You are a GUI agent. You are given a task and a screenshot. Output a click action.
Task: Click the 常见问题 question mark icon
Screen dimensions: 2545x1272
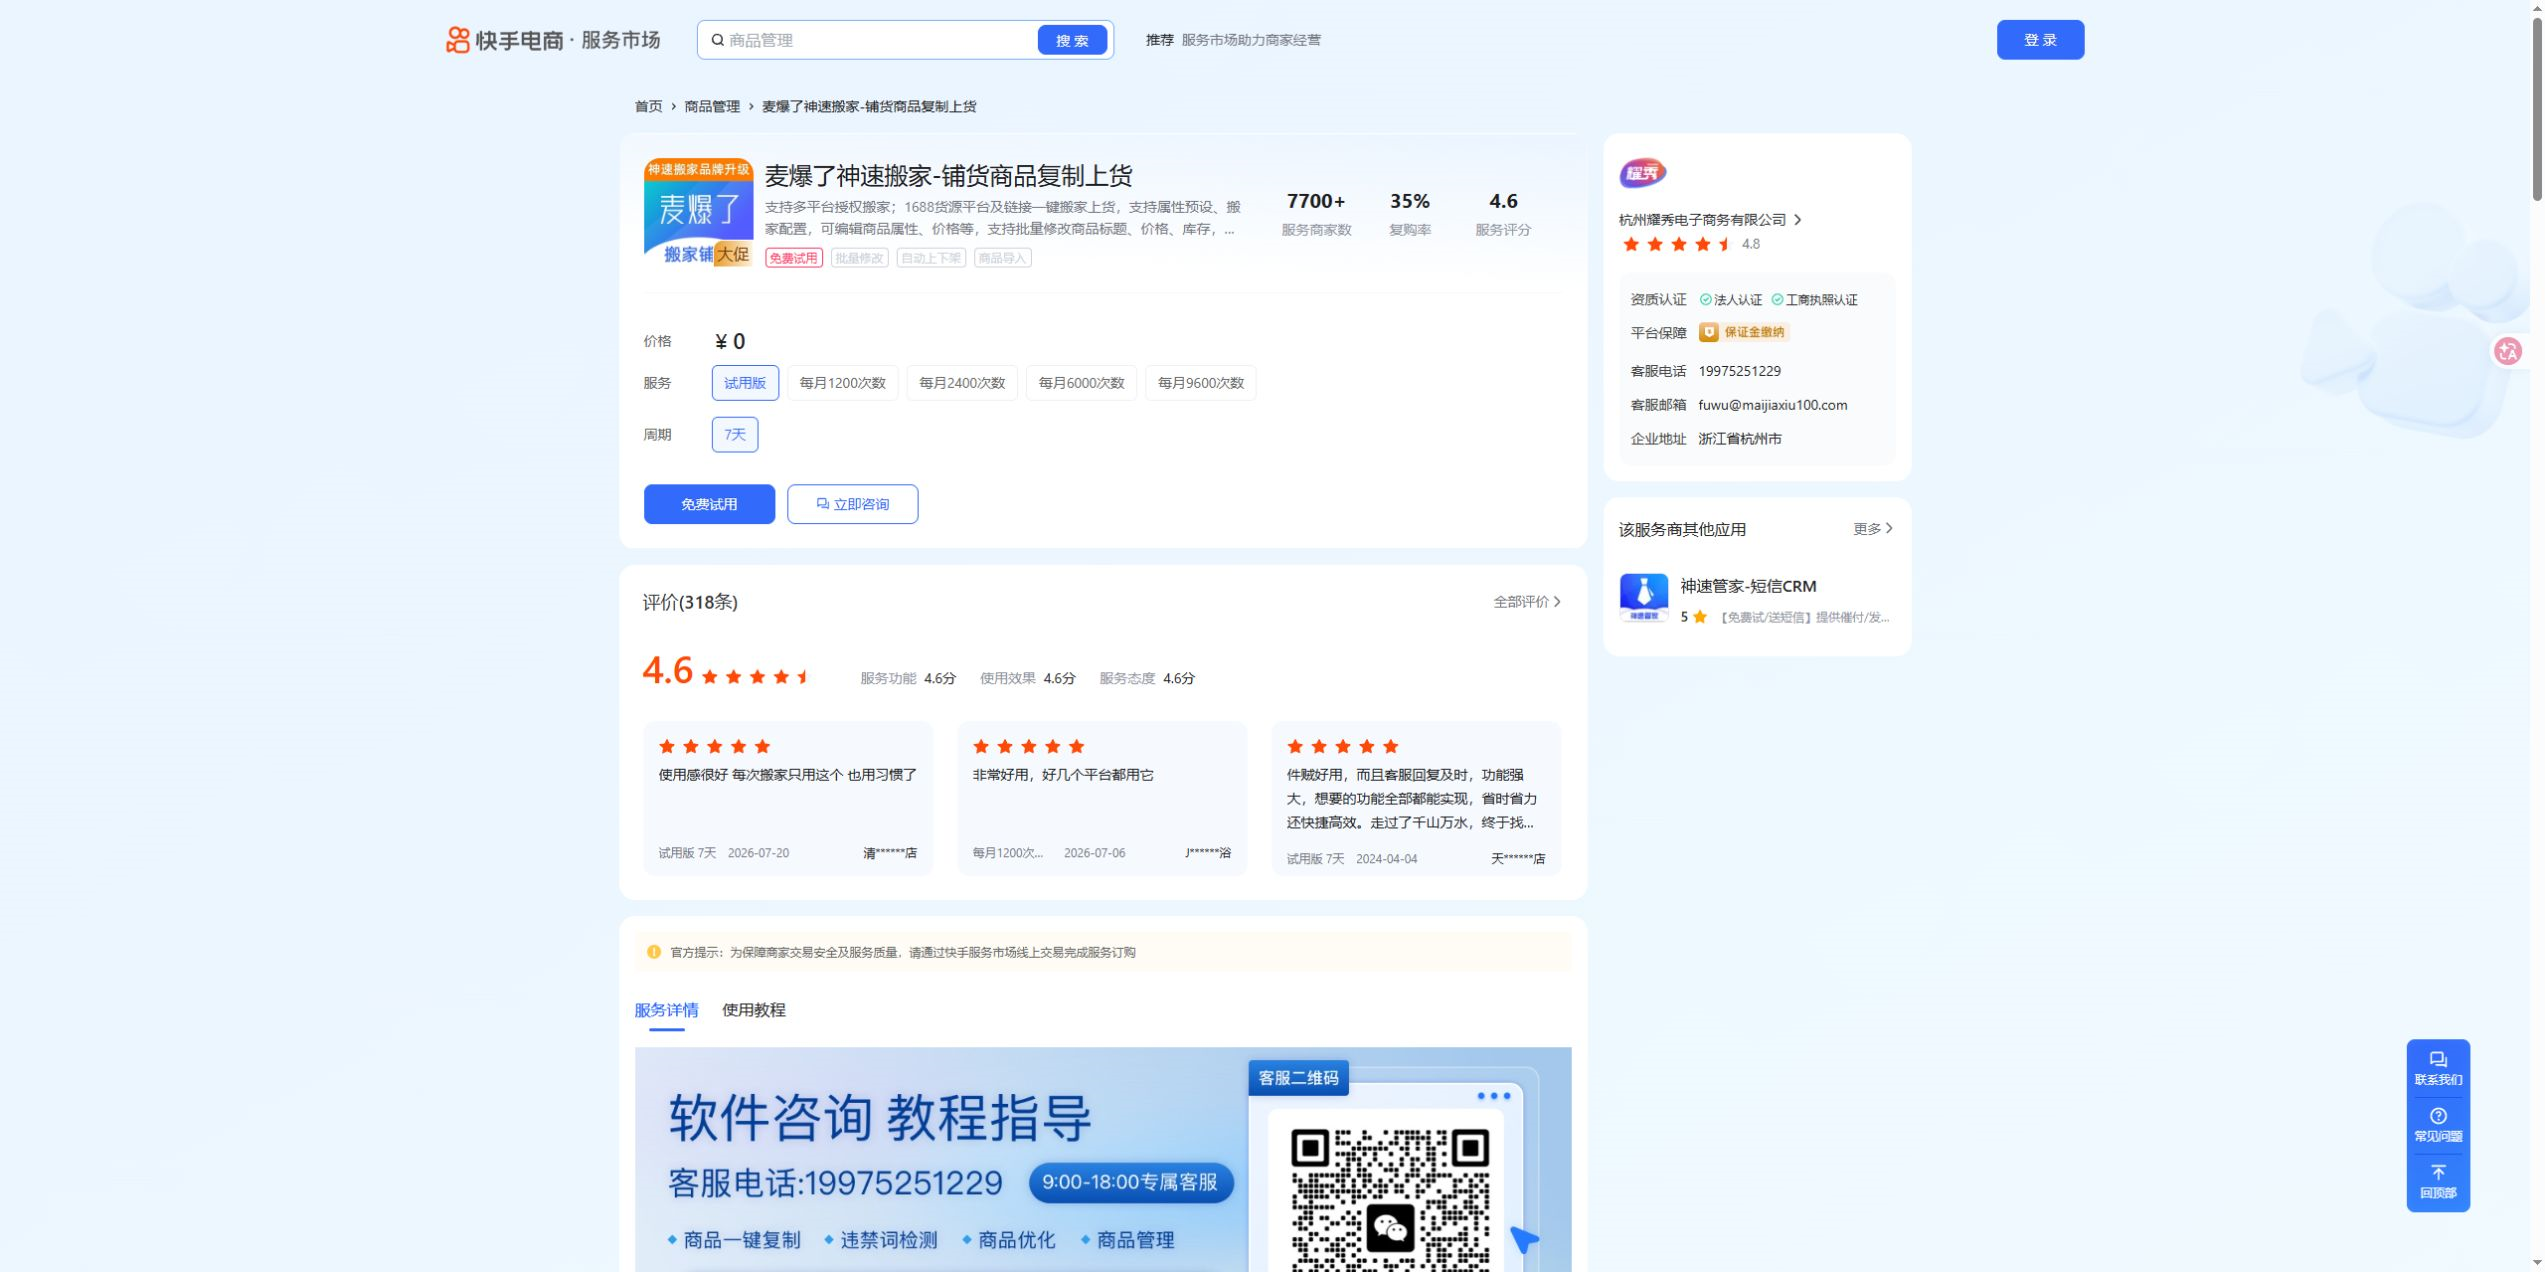pos(2437,1116)
